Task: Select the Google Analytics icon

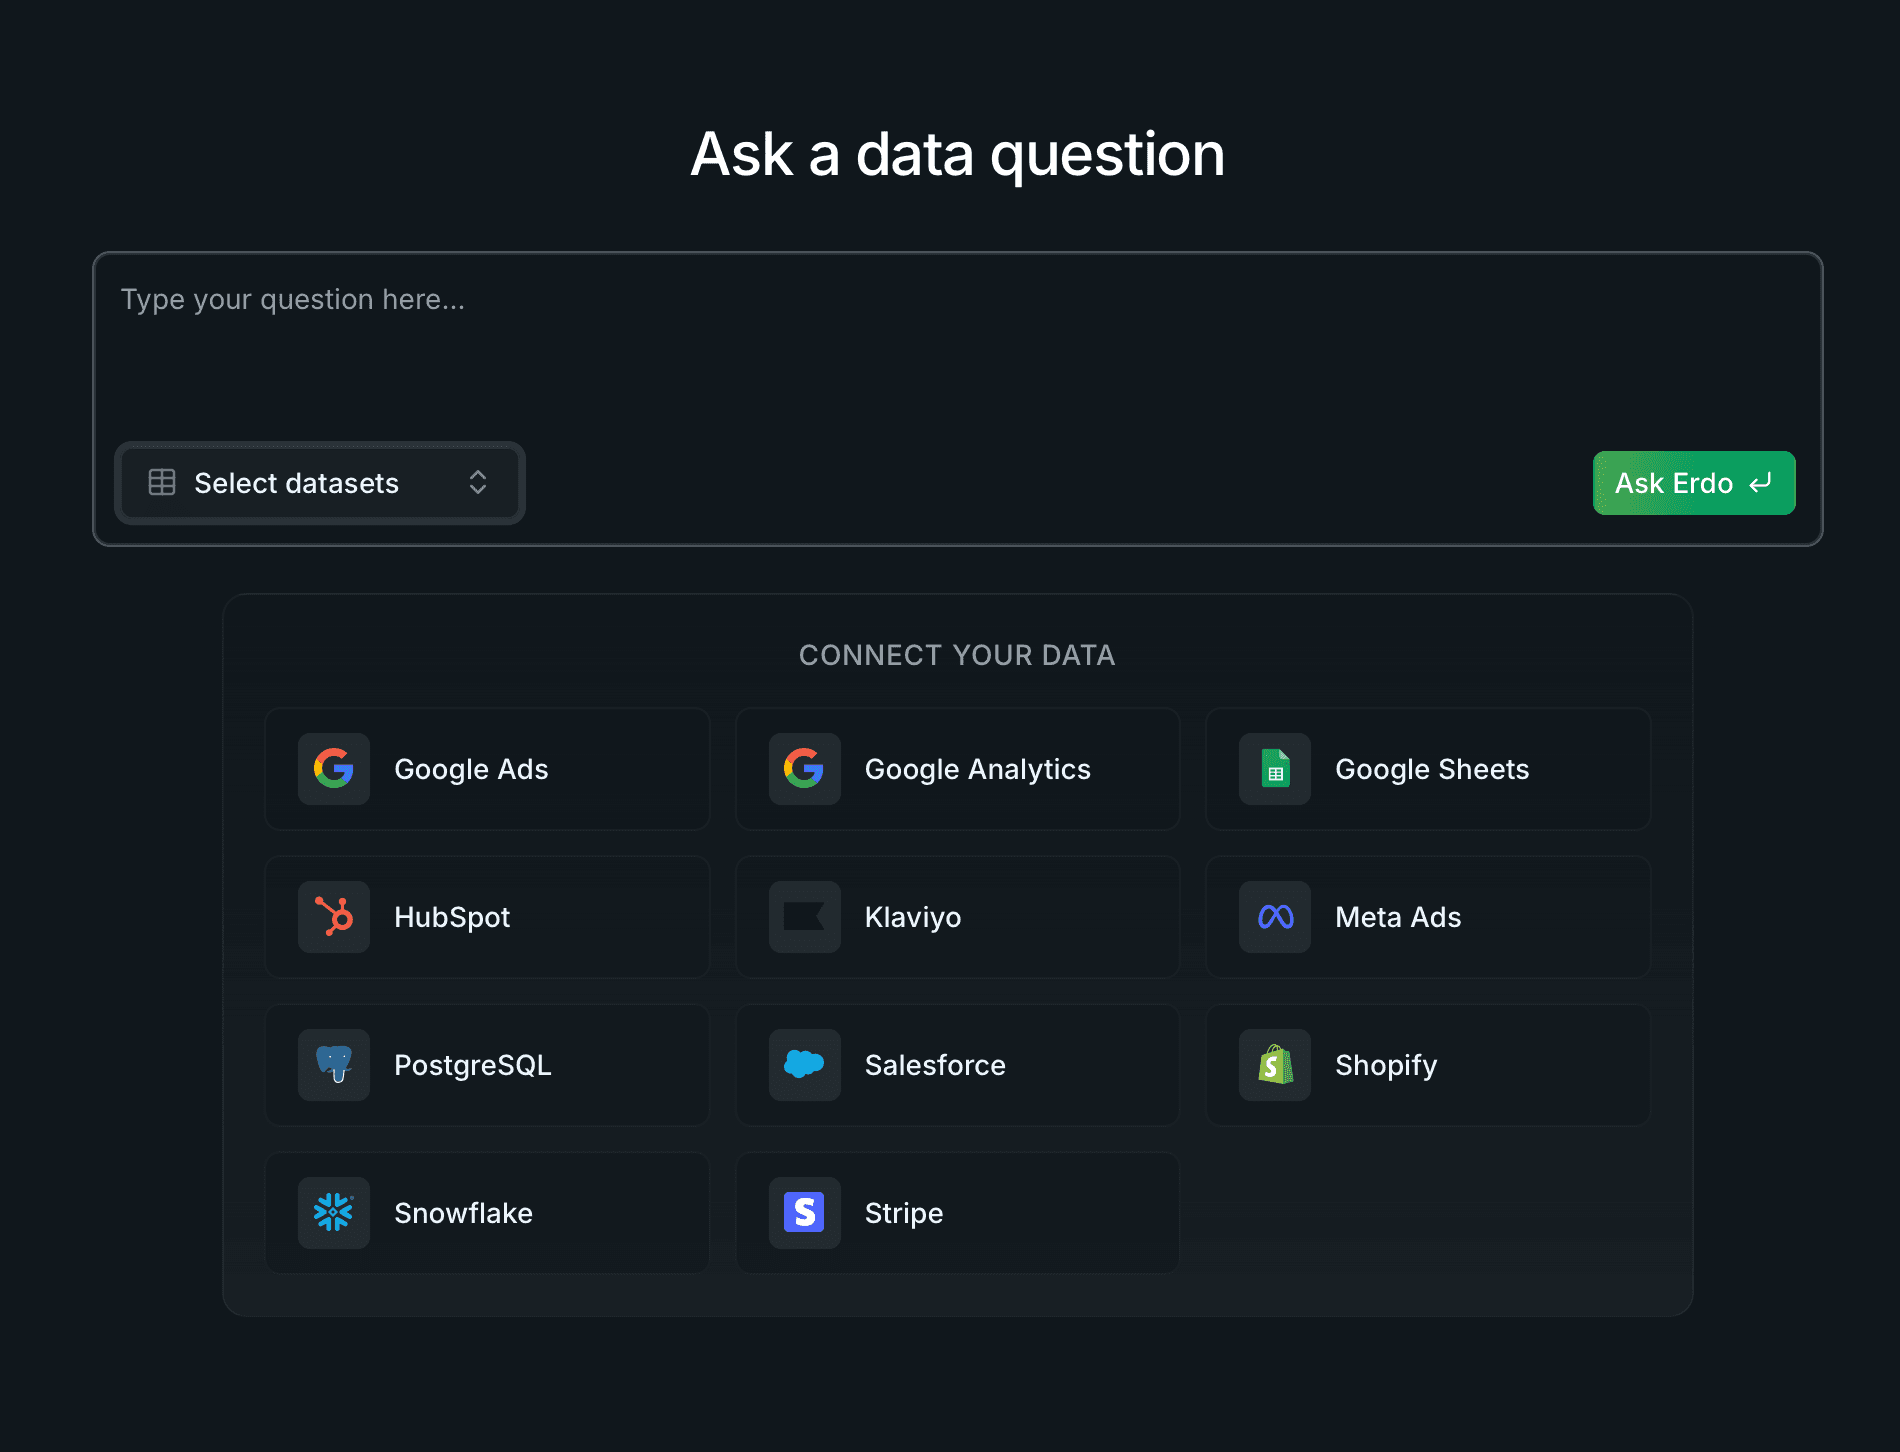Action: click(x=803, y=769)
